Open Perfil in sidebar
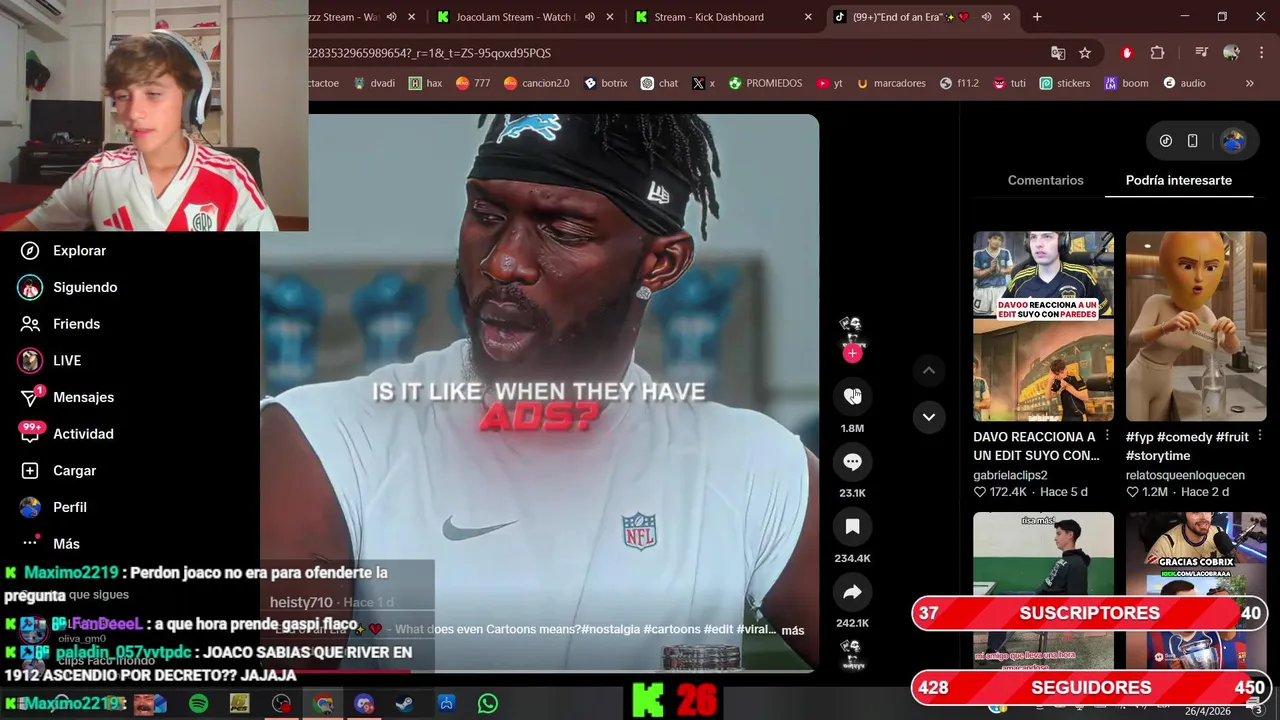The height and width of the screenshot is (720, 1280). point(55,507)
